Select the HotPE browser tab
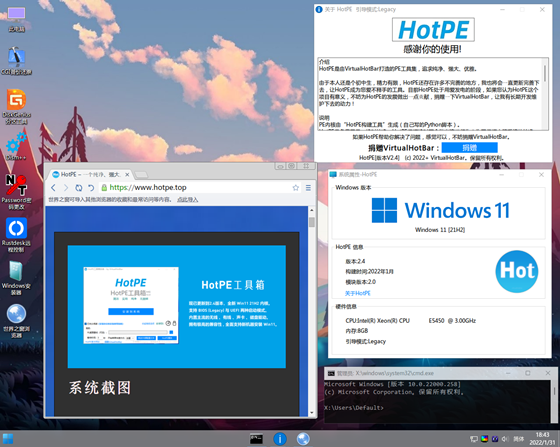 point(89,175)
